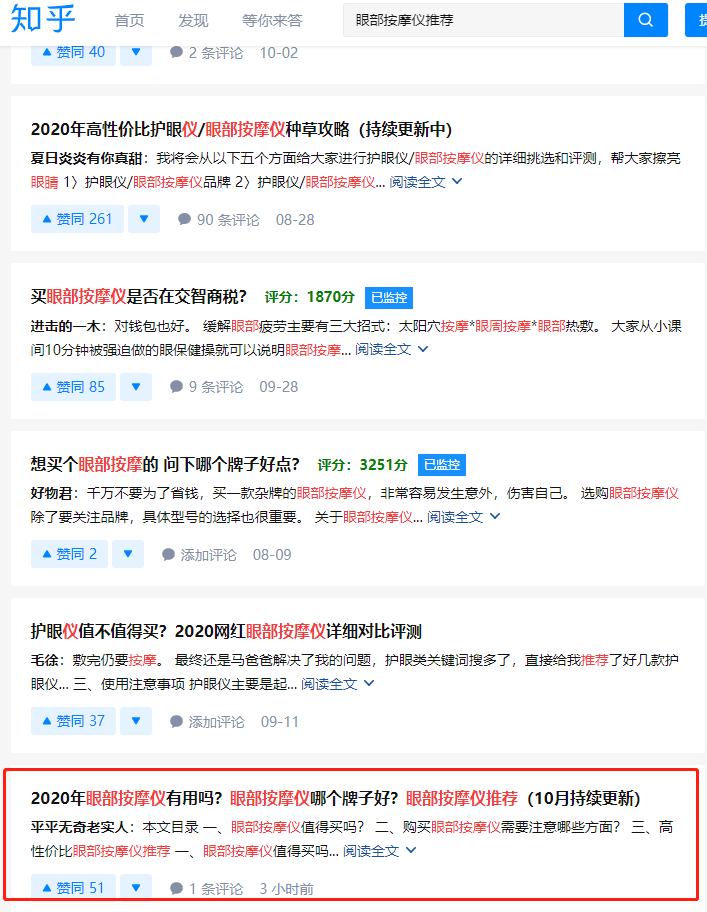Upvote 赞同 51
This screenshot has height=912, width=707.
73,888
